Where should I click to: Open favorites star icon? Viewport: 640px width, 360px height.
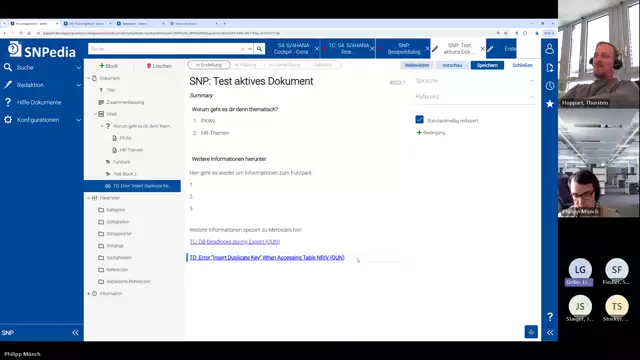[x=549, y=104]
